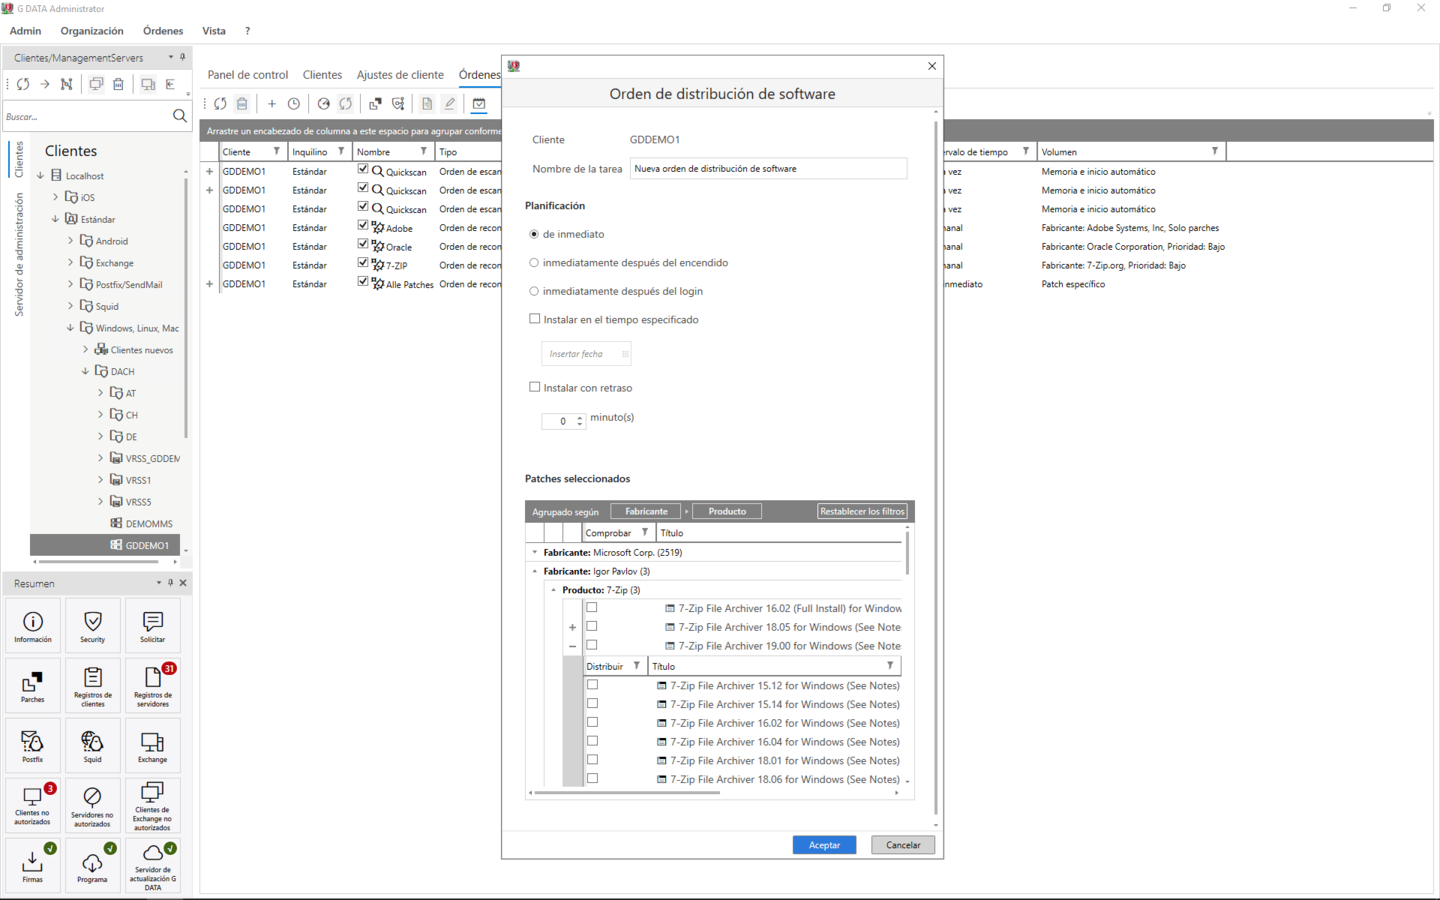Click the pencil edit icon in orders toolbar
1440x900 pixels.
click(450, 103)
